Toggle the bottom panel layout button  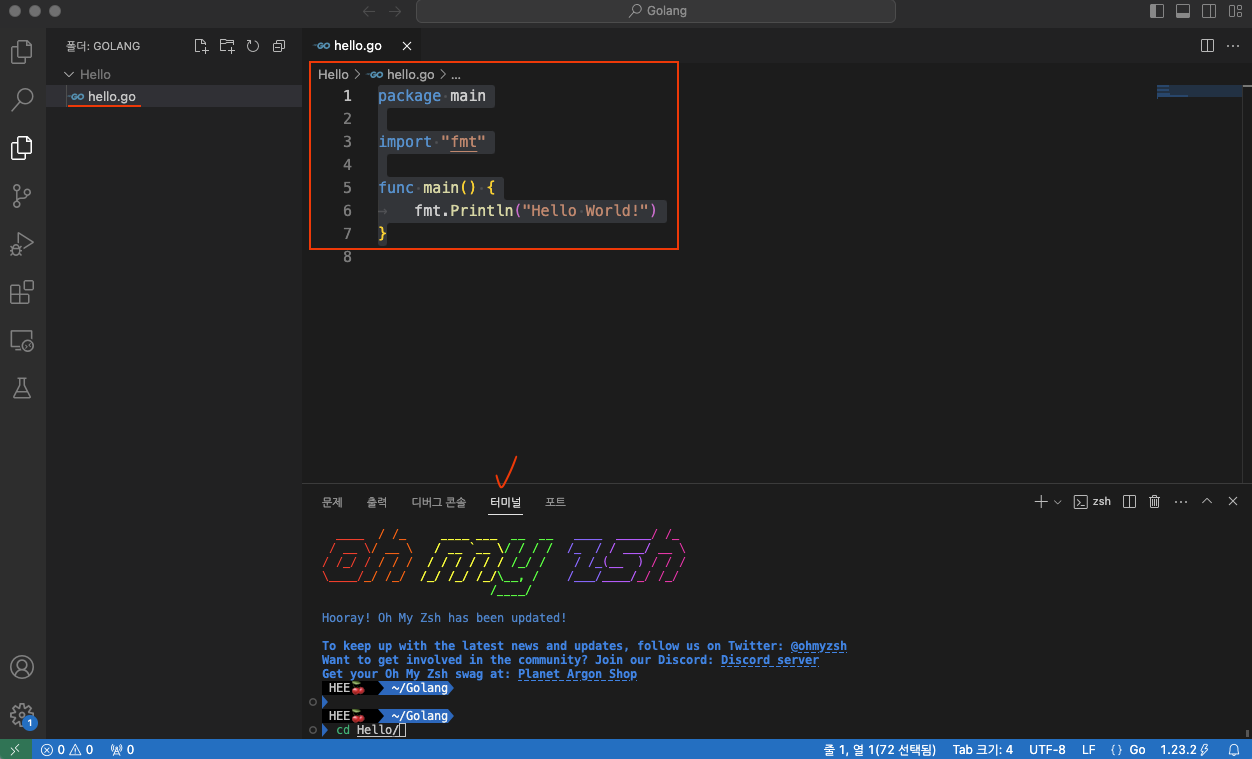pos(1183,11)
